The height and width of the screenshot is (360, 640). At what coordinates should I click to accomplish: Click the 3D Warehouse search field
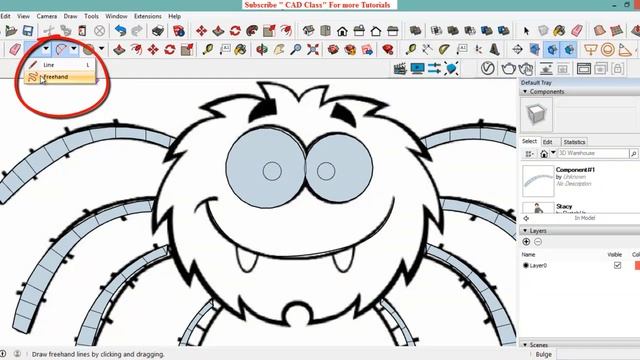coord(593,153)
